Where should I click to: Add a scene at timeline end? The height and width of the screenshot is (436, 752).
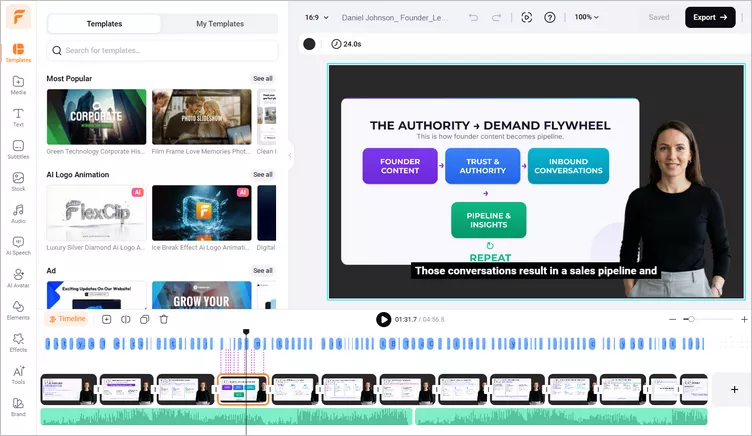[x=734, y=389]
